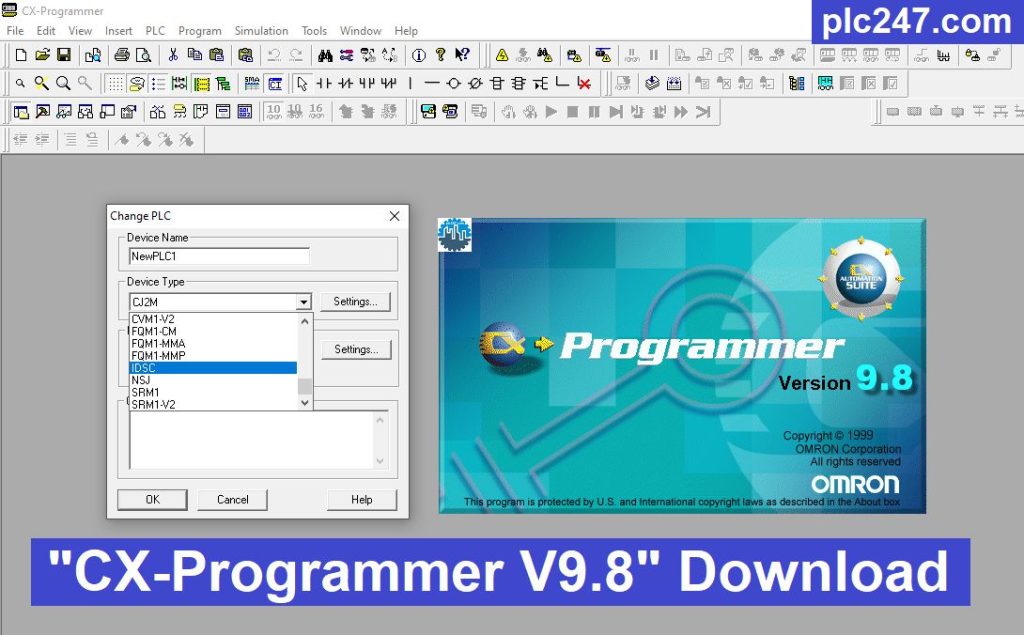The image size is (1024, 635).
Task: Save project with the floppy disk icon
Action: tap(63, 55)
